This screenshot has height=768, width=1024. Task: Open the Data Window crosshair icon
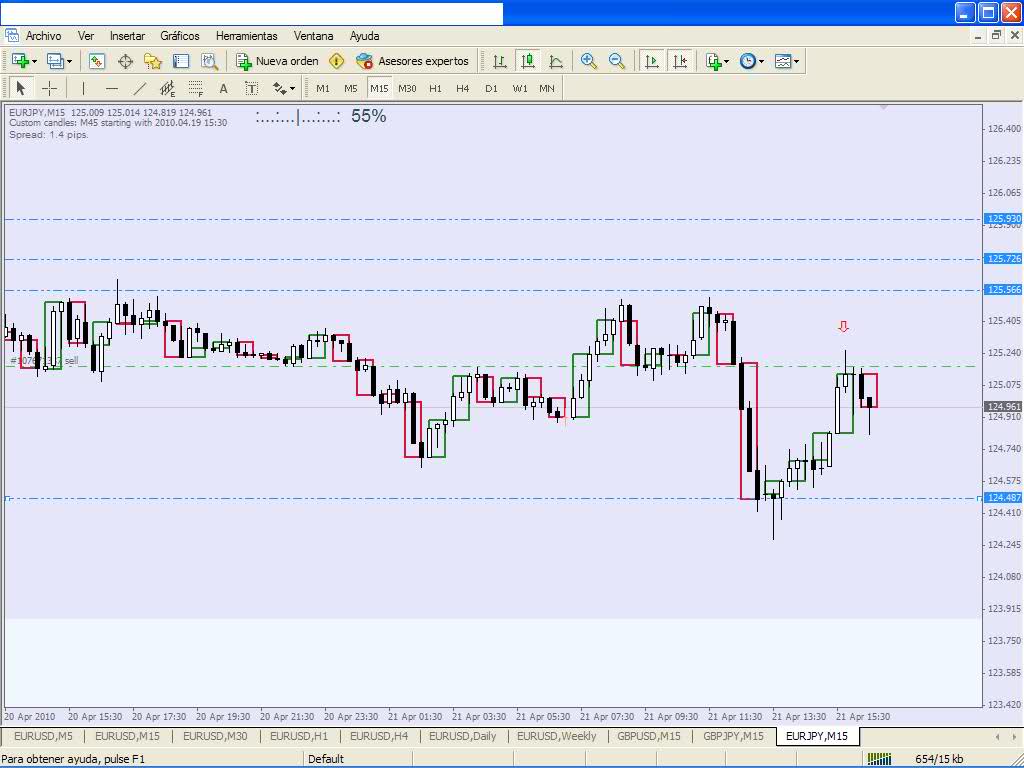125,61
